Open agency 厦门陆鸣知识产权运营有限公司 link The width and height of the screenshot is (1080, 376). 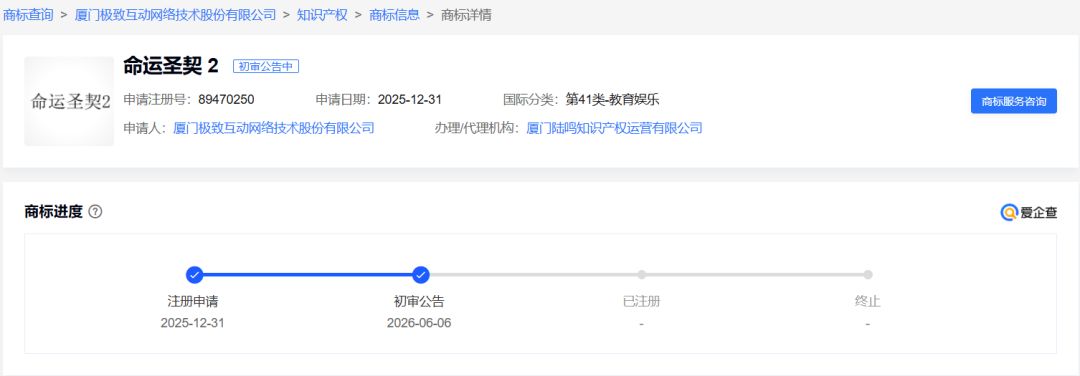pos(614,128)
